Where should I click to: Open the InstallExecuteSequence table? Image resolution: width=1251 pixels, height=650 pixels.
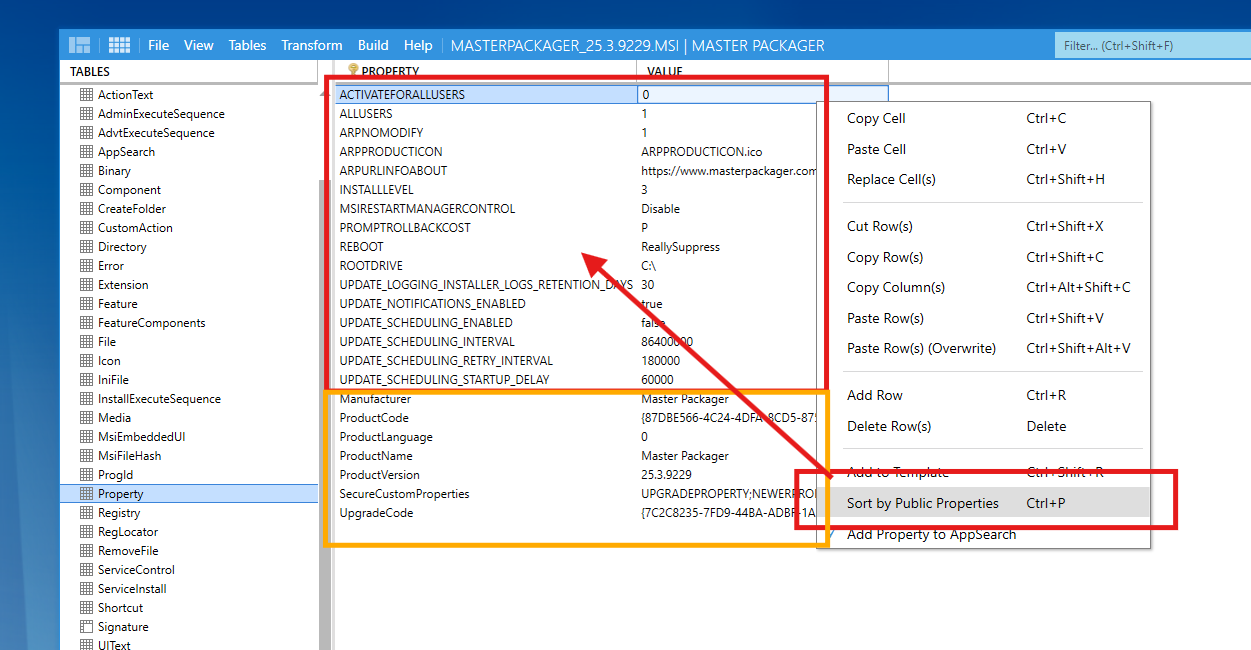159,399
